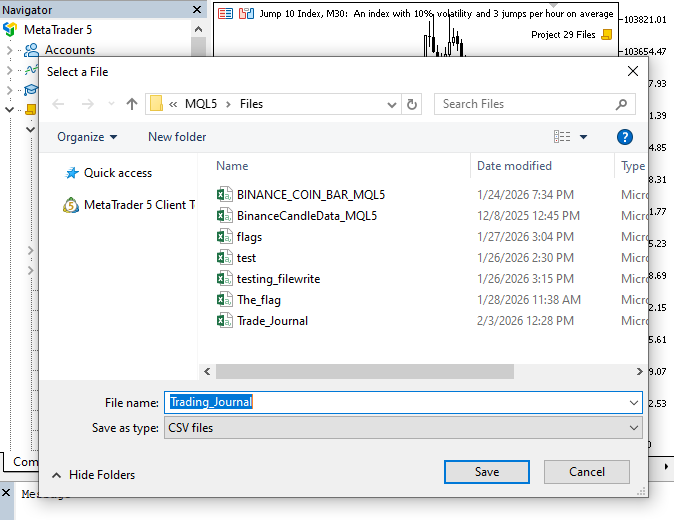
Task: Click Excel icon of testing_filewrite
Action: point(225,278)
